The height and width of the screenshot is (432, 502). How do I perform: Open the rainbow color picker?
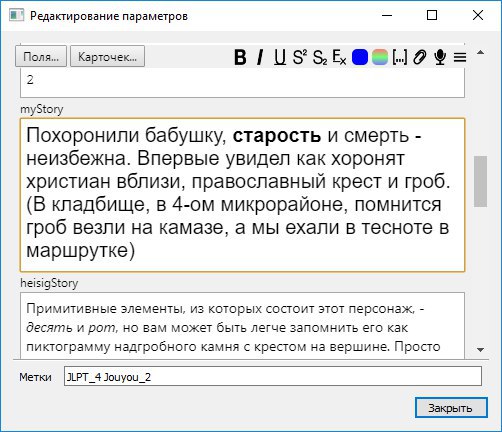[380, 57]
